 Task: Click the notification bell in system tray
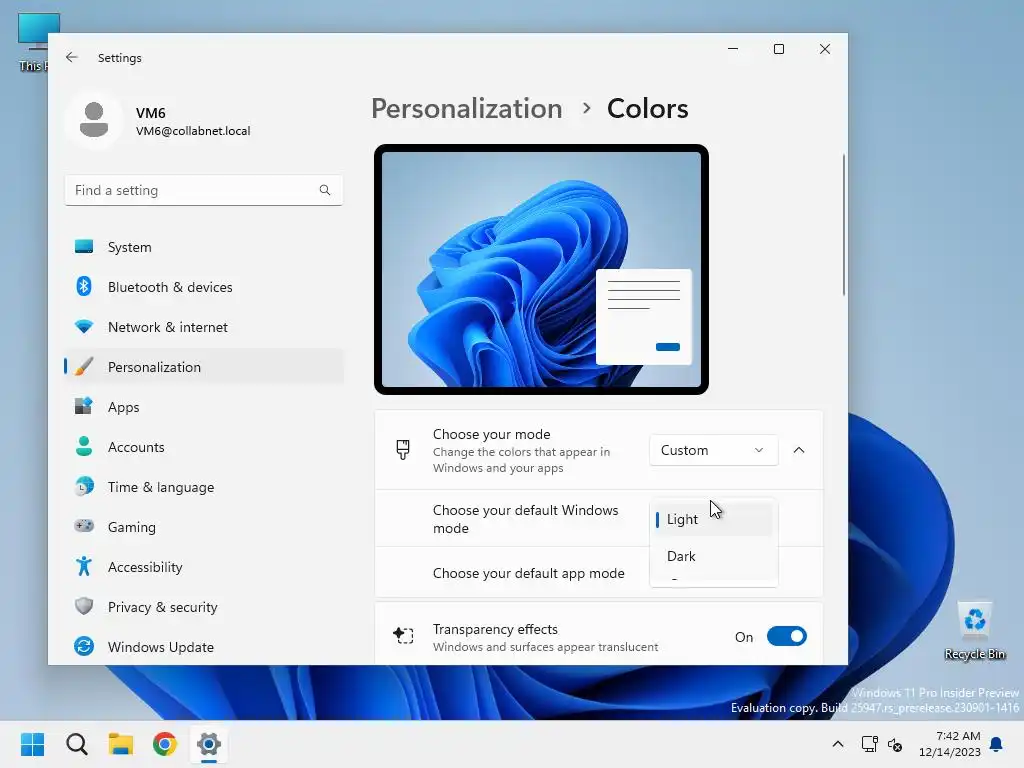997,744
